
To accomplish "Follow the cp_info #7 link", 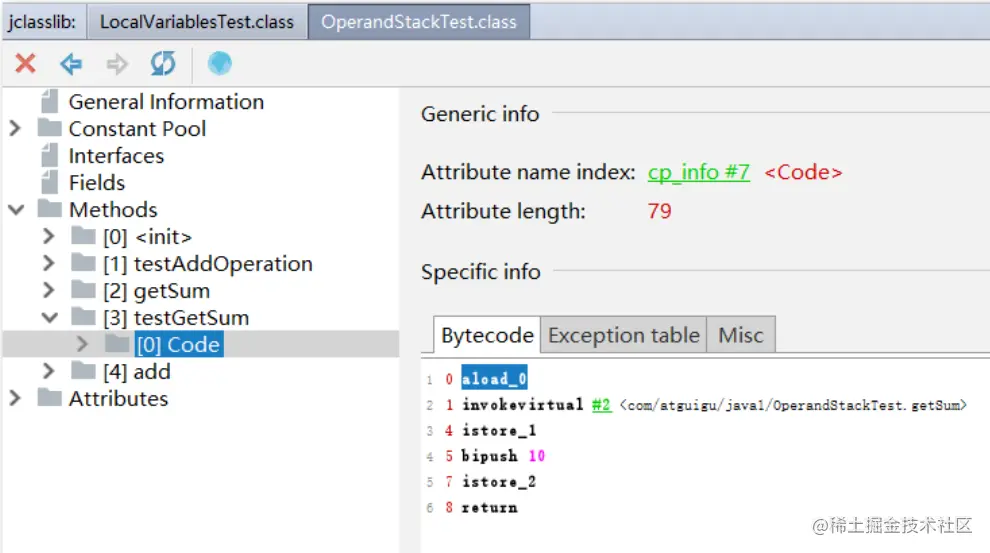I will (698, 172).
